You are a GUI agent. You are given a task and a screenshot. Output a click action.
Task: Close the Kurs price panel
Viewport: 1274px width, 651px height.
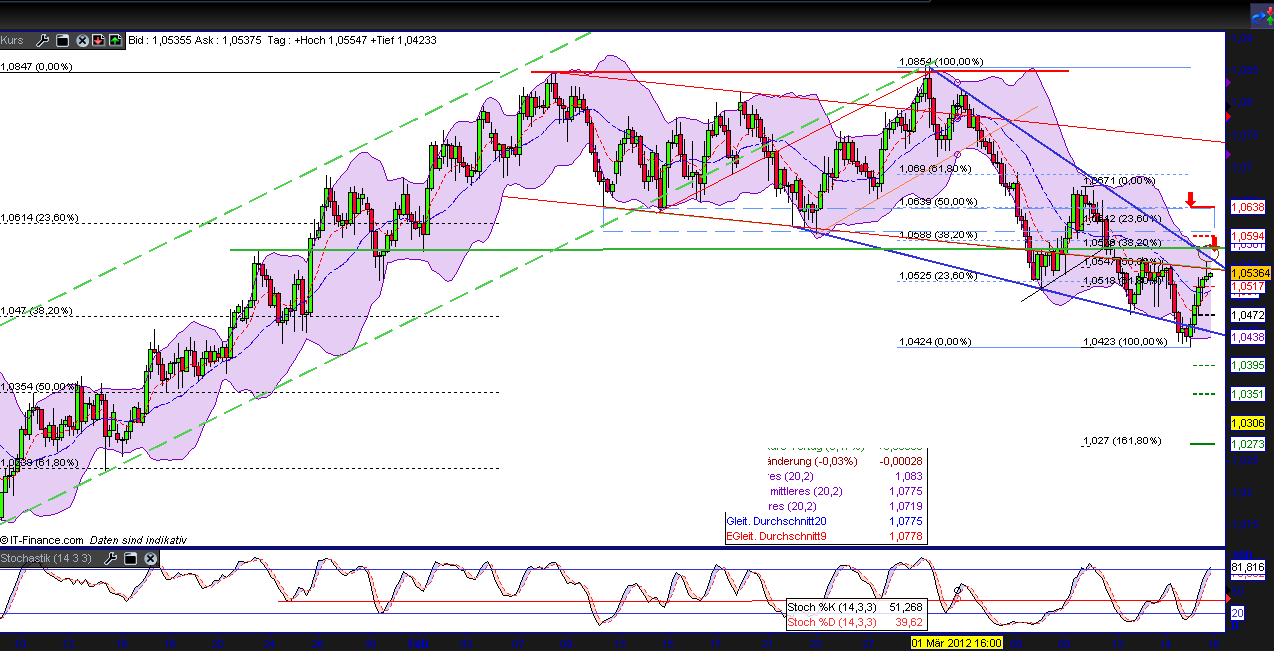click(83, 40)
